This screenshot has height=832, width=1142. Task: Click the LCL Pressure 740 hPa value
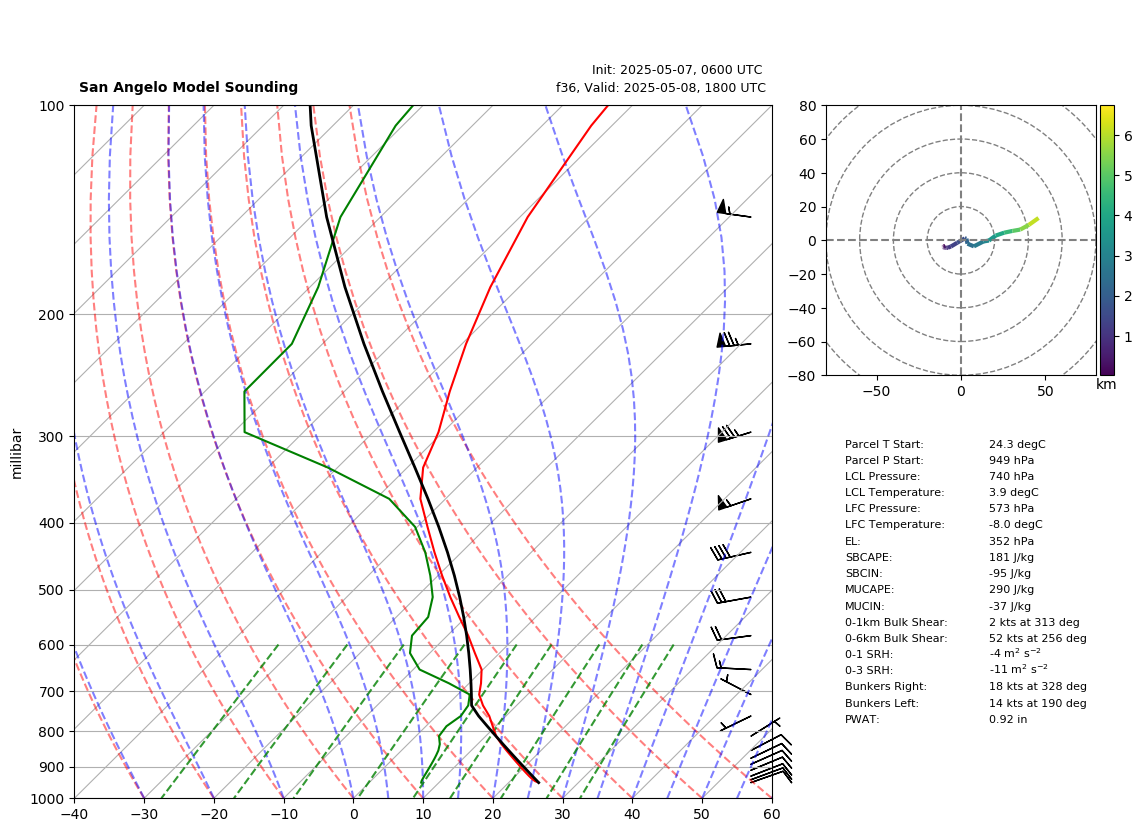point(1011,476)
